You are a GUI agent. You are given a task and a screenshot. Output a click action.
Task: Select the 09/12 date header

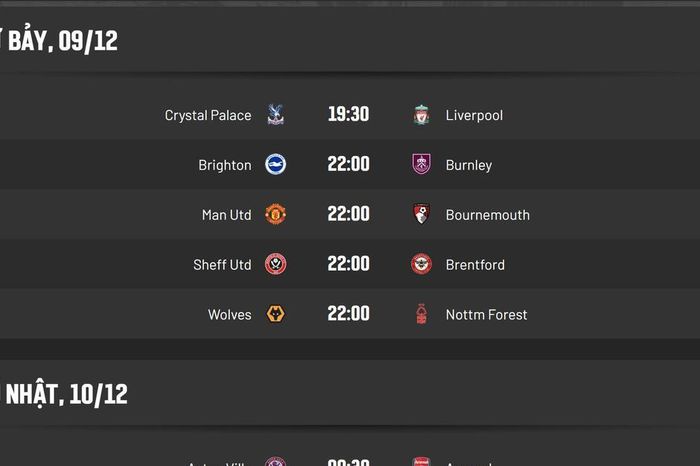point(59,41)
